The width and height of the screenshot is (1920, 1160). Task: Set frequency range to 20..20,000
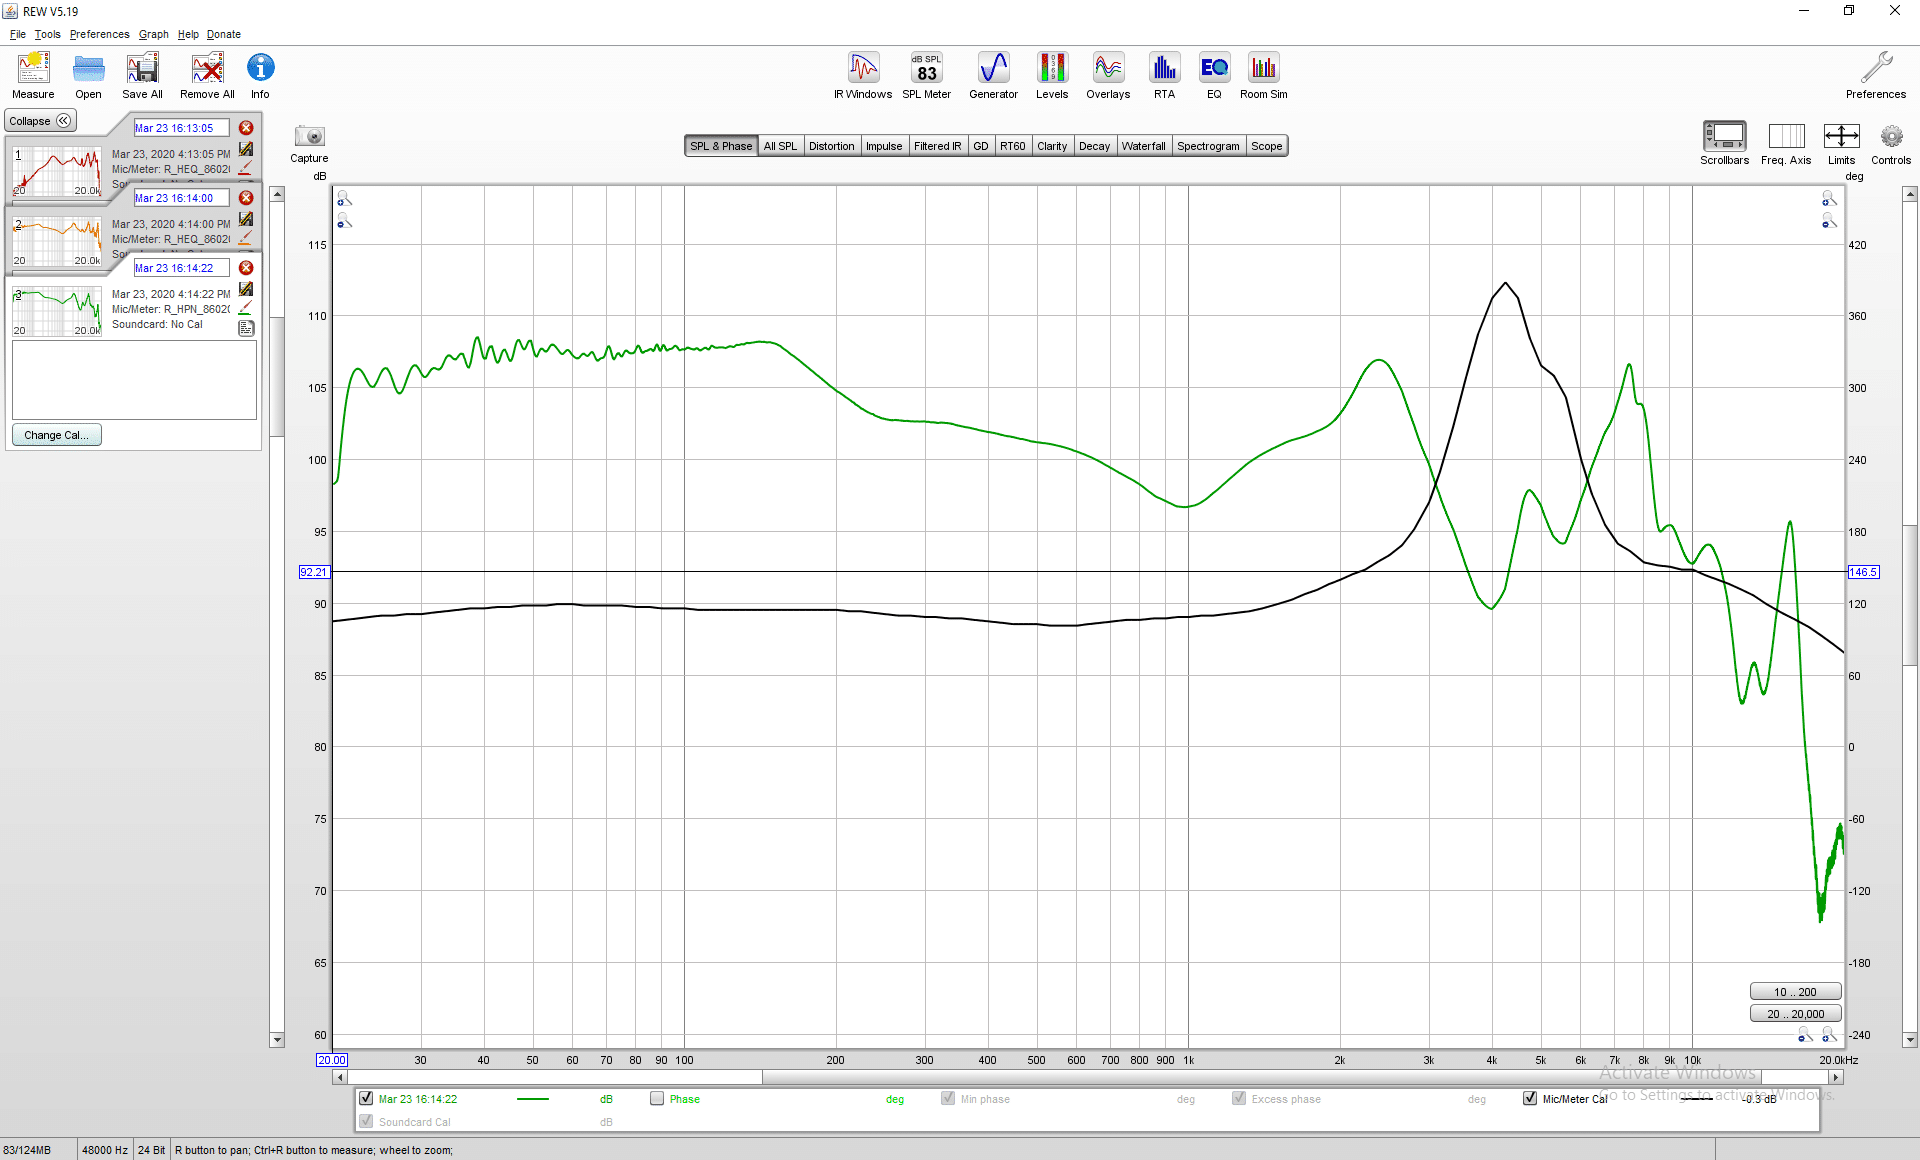coord(1795,1014)
